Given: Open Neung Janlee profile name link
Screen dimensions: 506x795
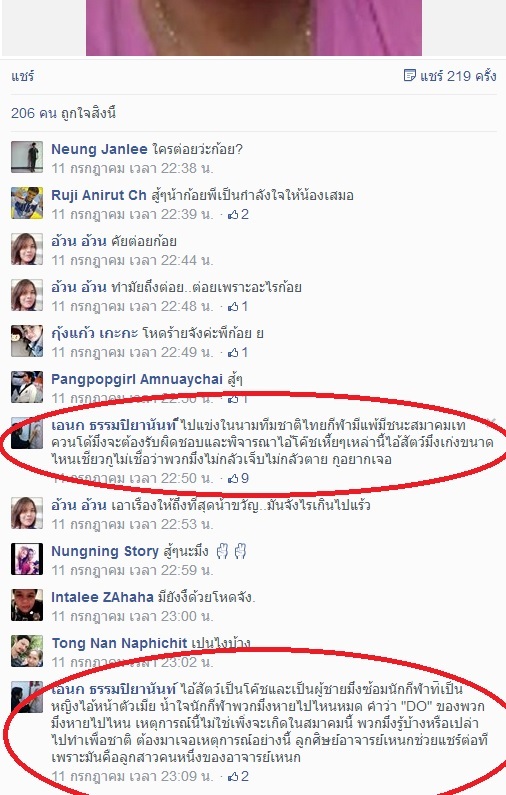Looking at the screenshot, I should pyautogui.click(x=99, y=150).
